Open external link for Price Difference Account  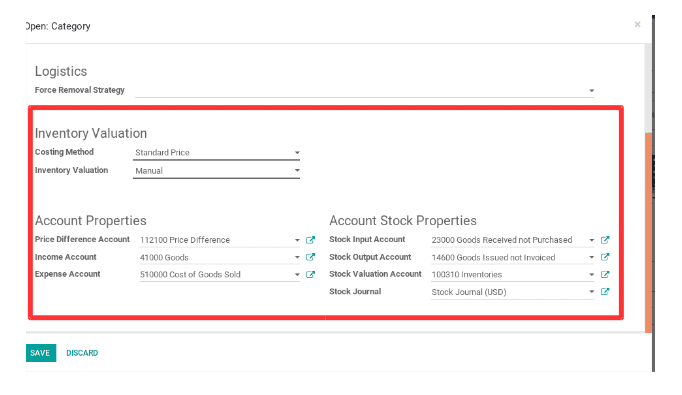(310, 240)
